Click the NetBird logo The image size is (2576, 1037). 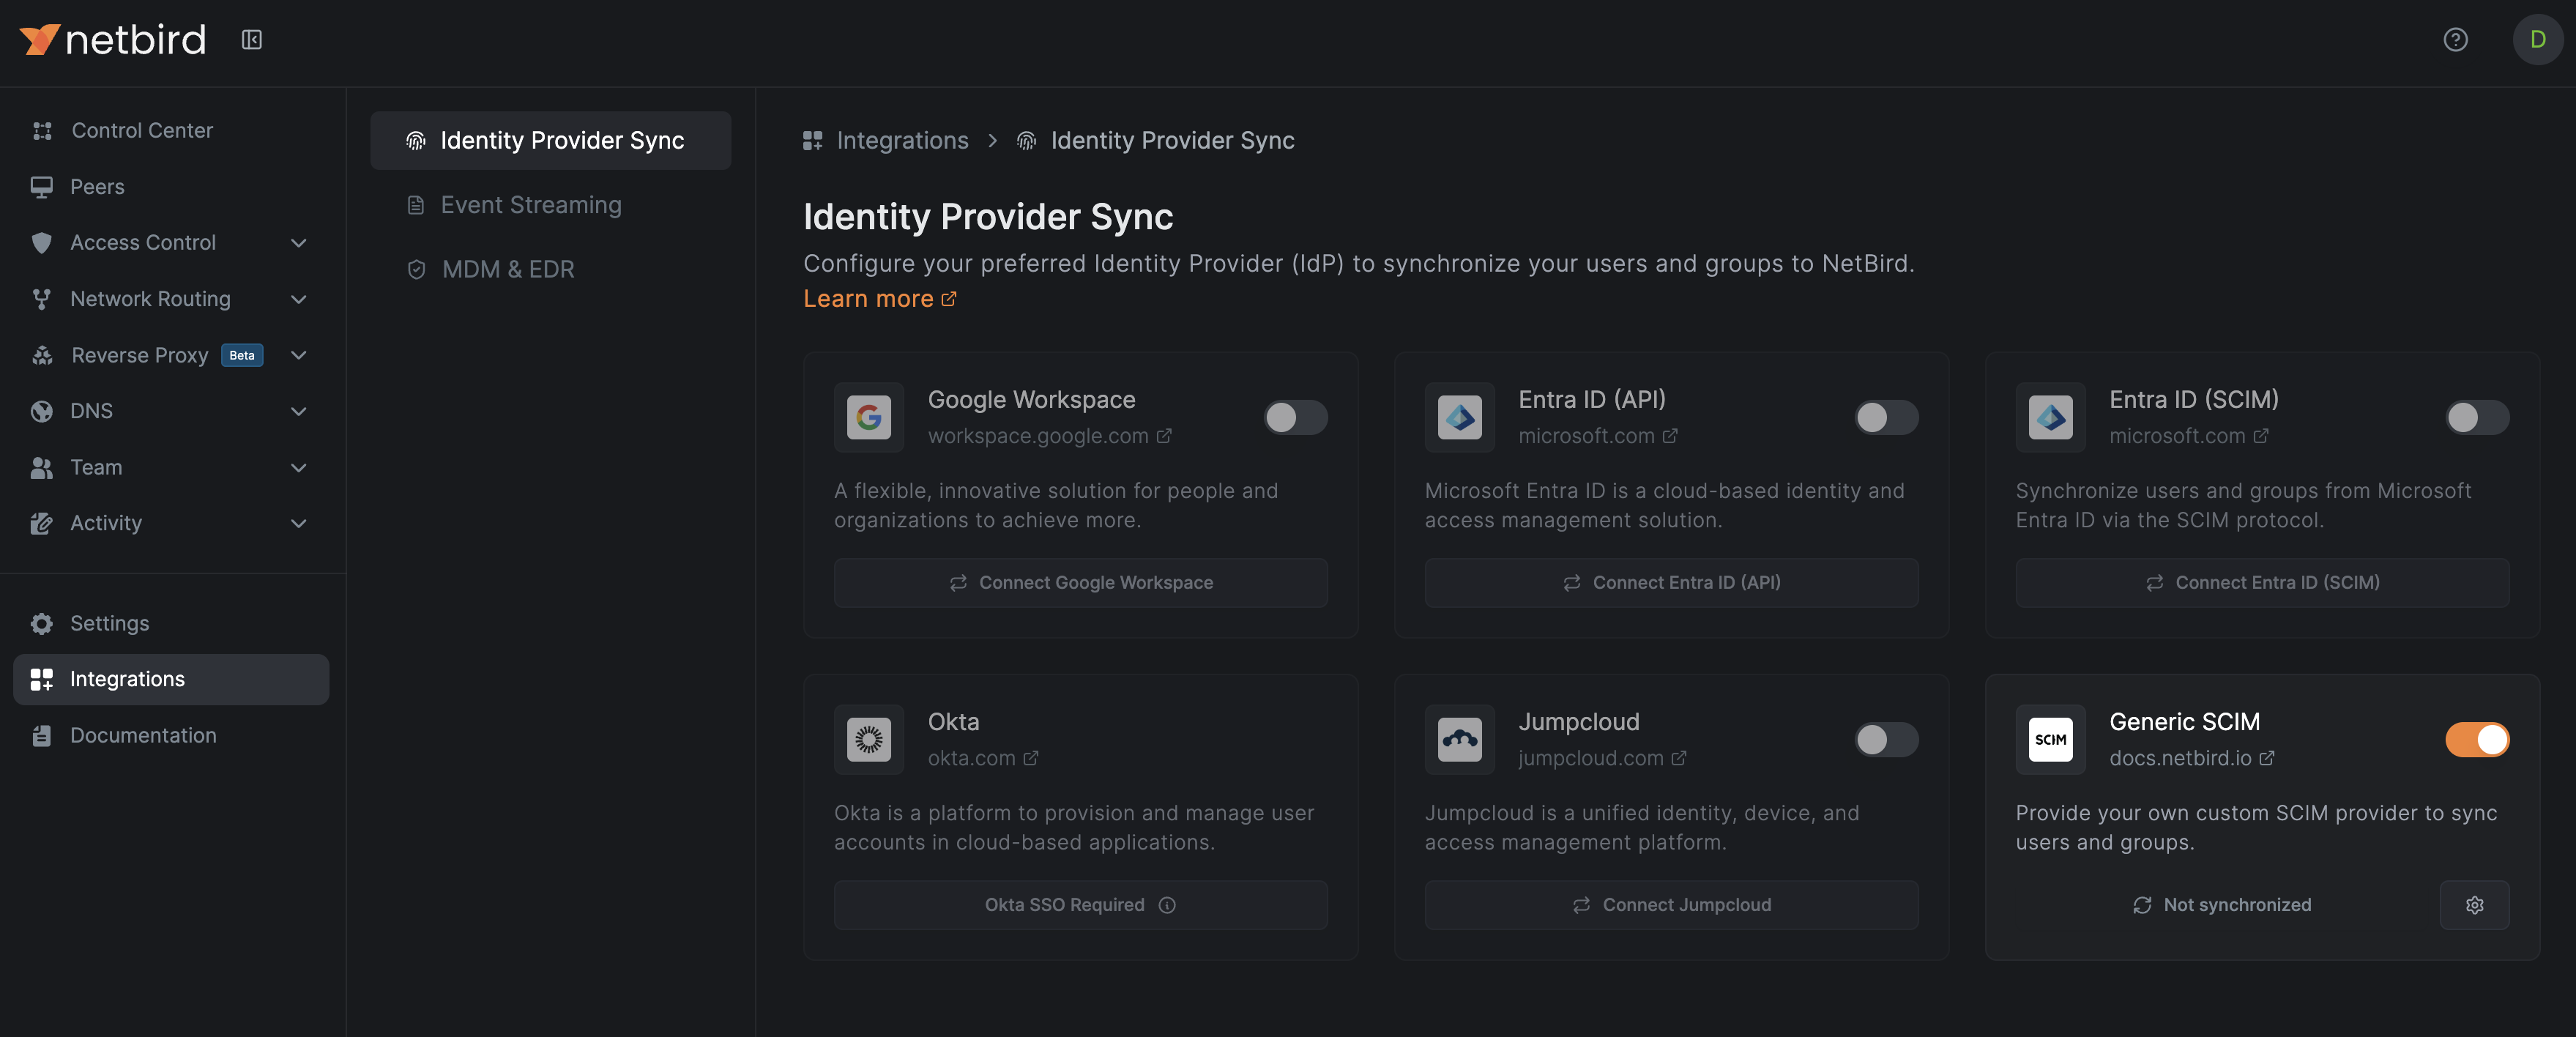113,40
